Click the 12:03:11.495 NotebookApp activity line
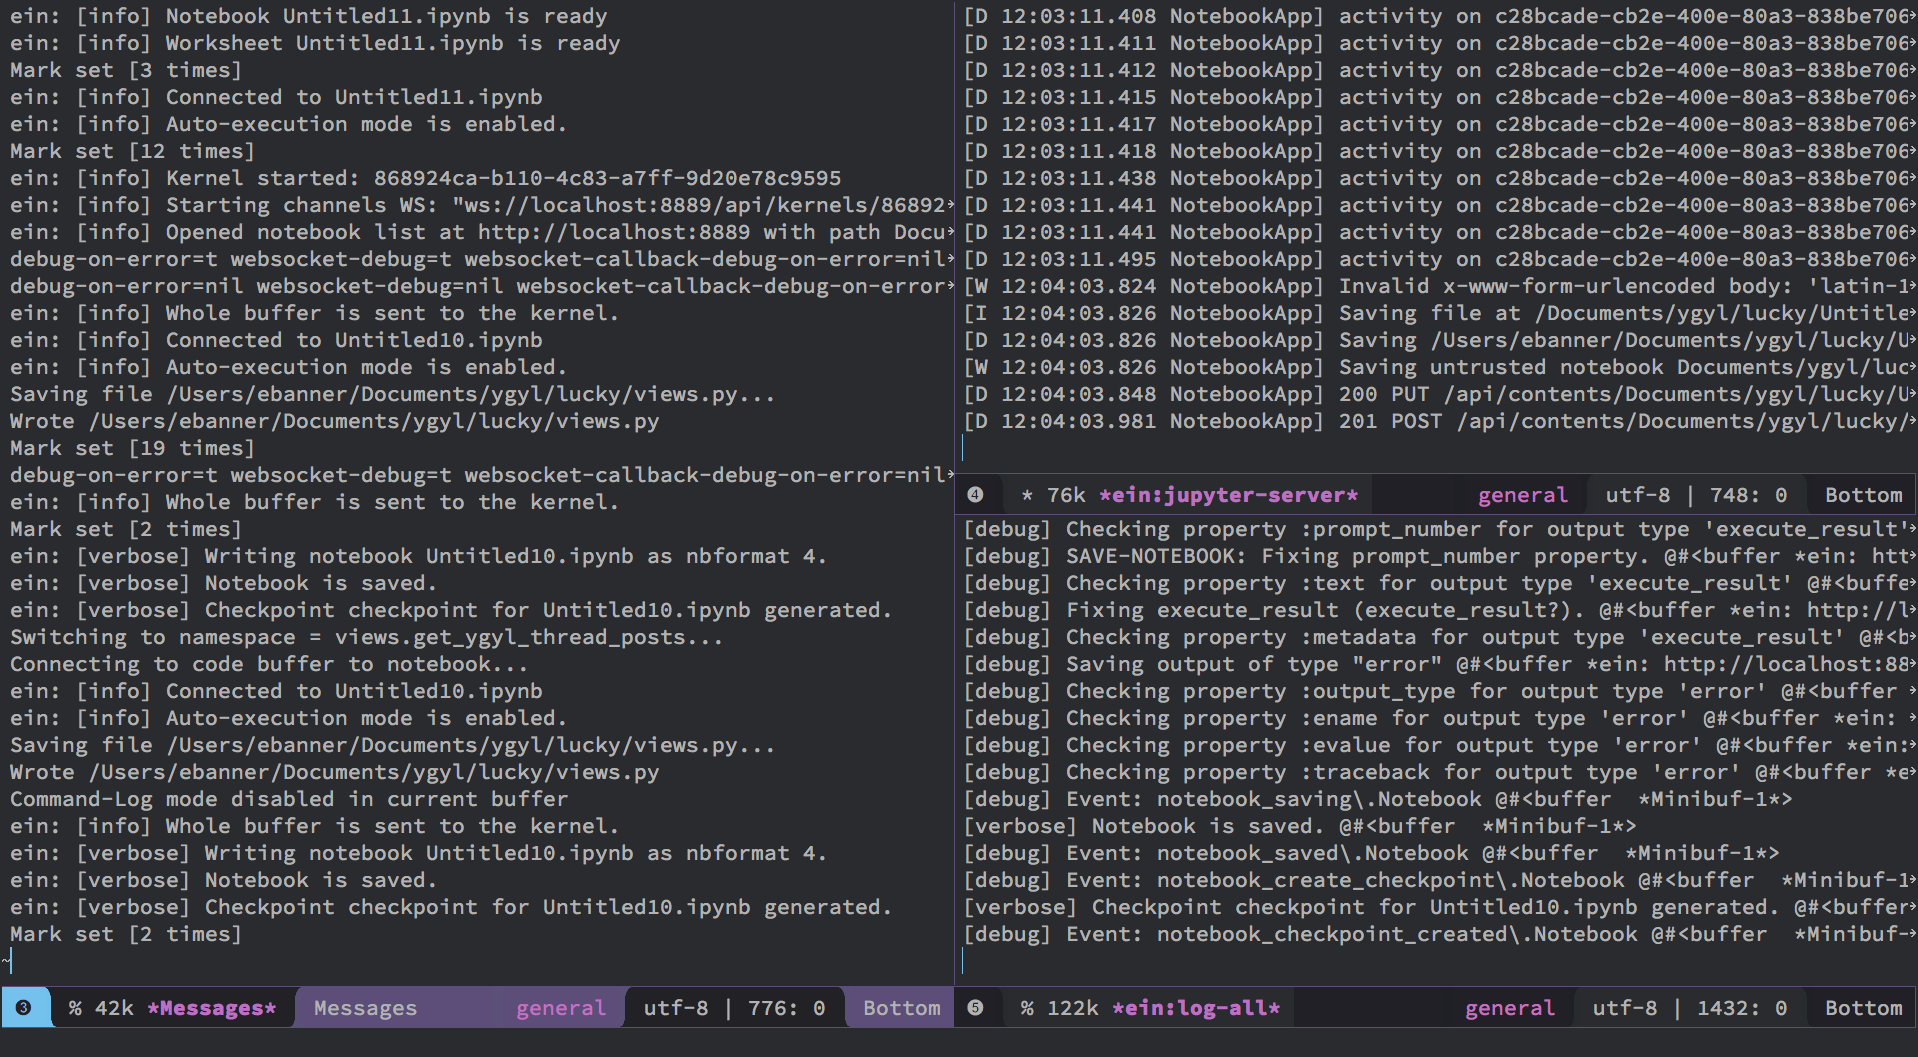The width and height of the screenshot is (1918, 1057). 1440,259
